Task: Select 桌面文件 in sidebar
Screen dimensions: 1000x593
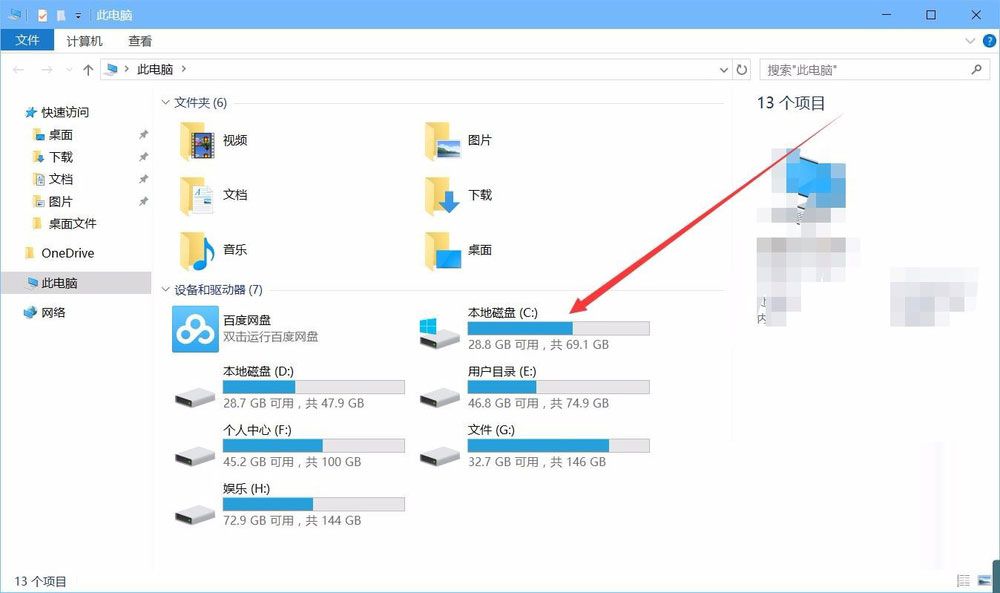Action: [x=72, y=224]
